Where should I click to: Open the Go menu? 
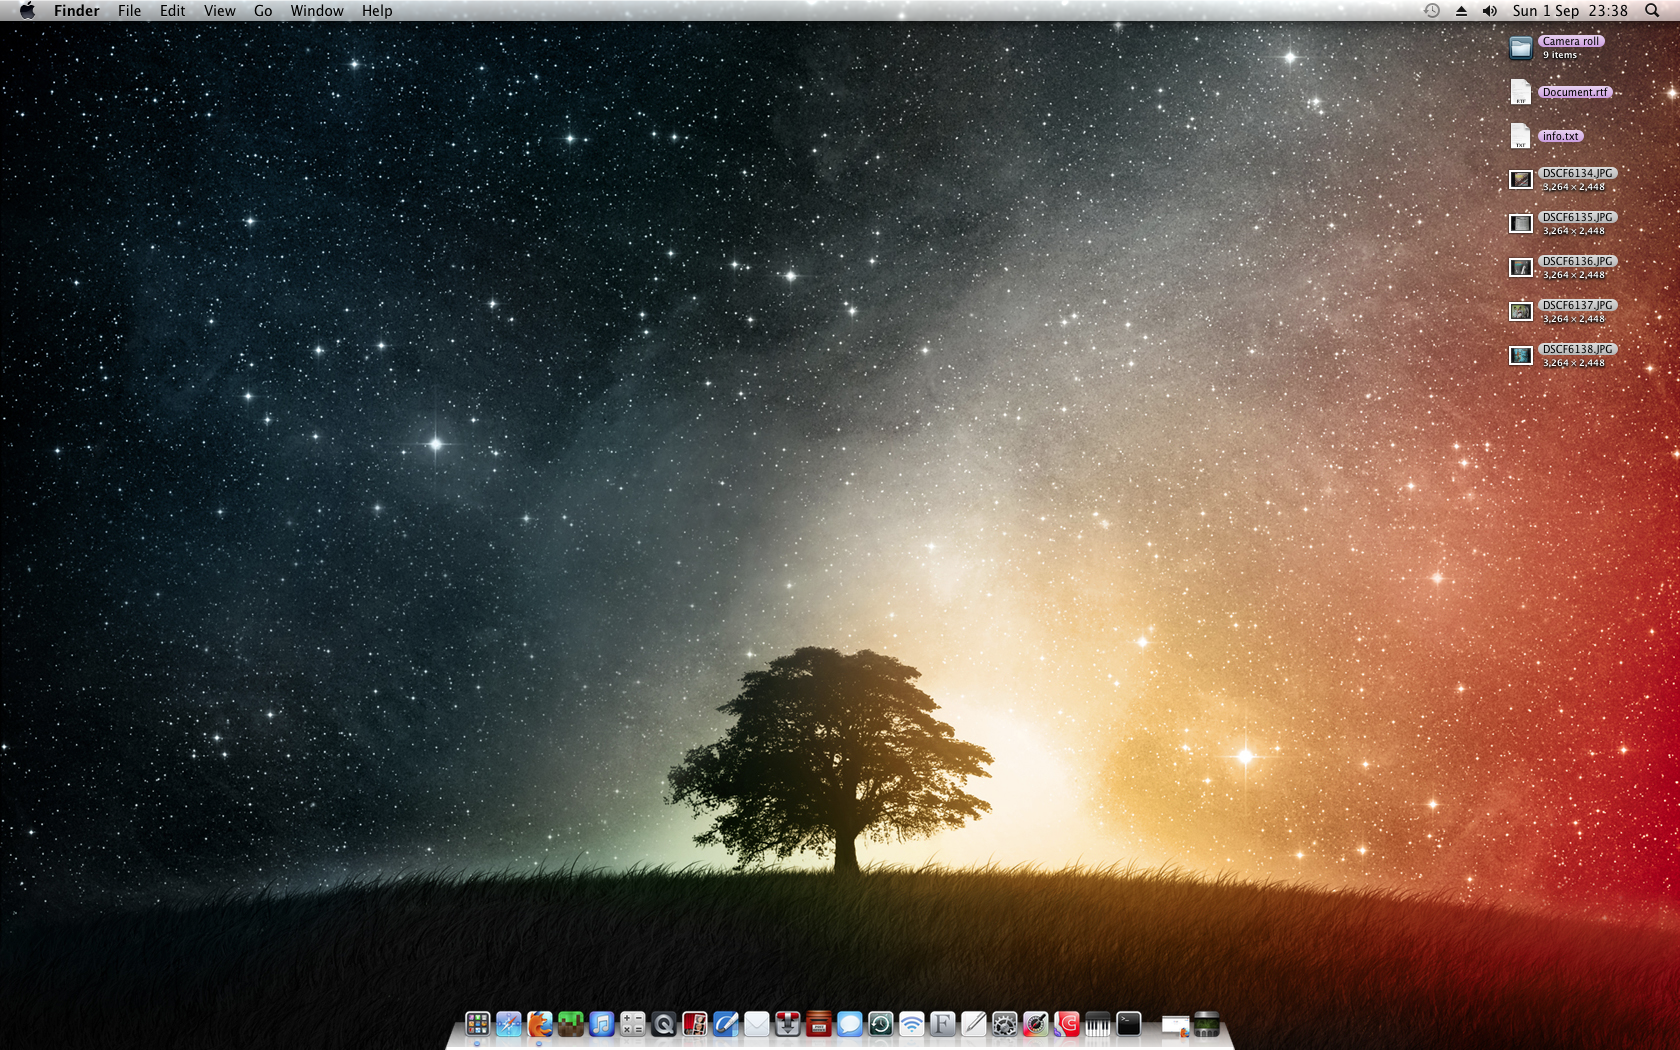pos(263,10)
